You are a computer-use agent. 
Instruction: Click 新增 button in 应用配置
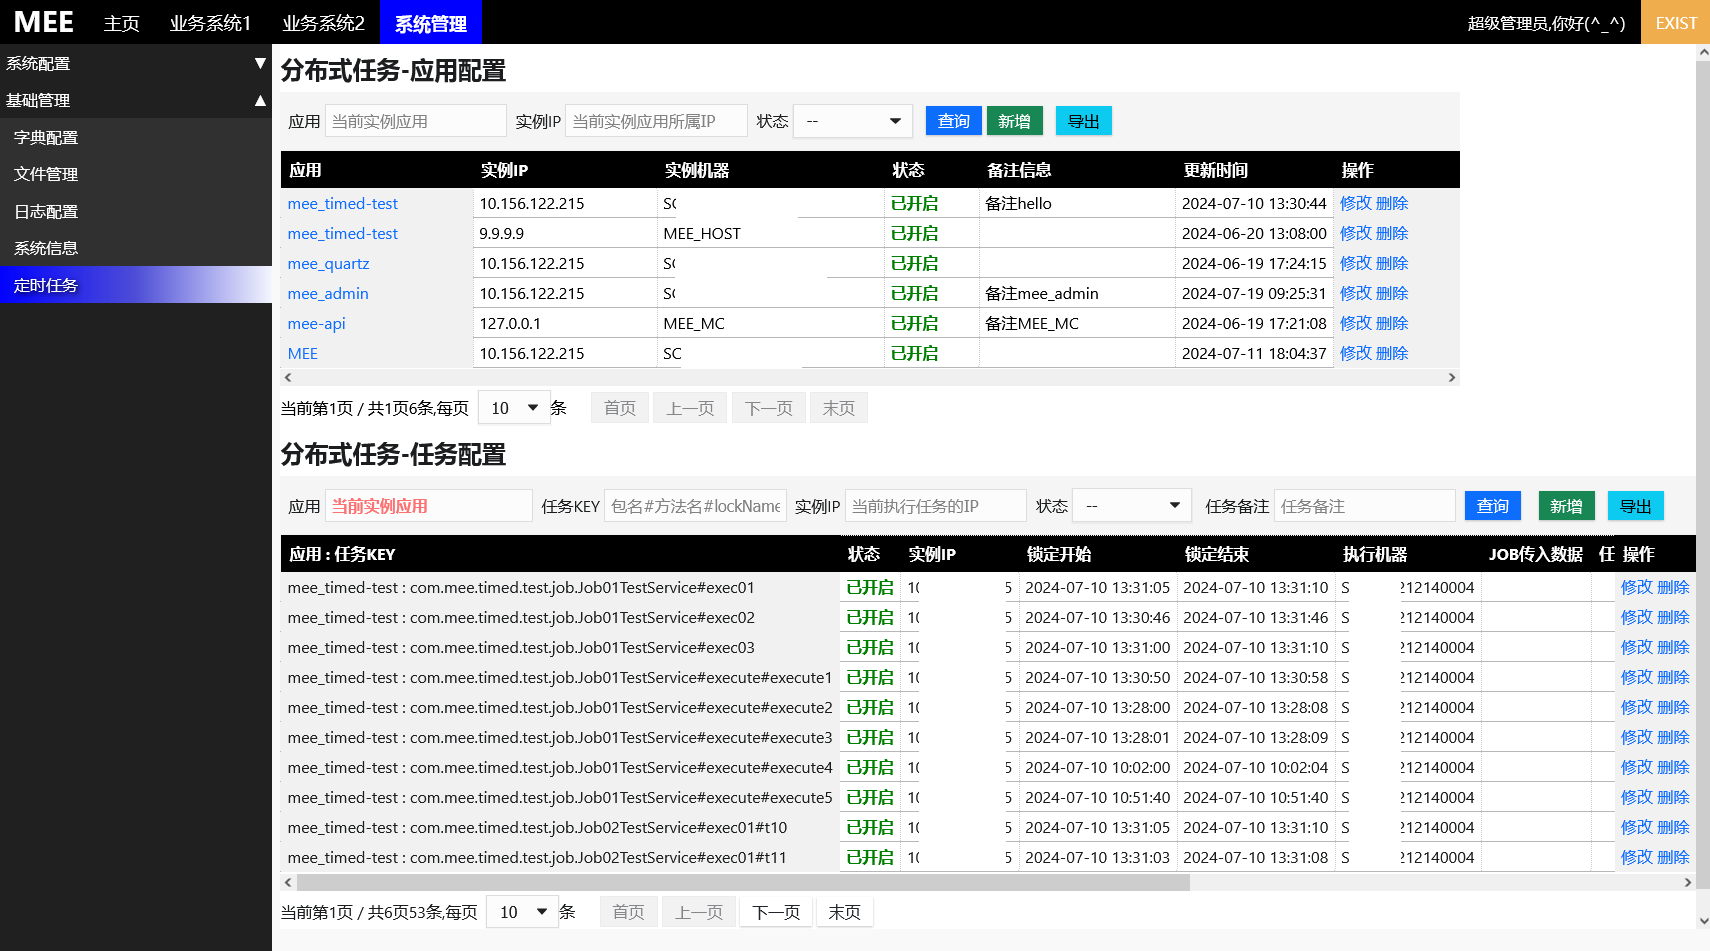click(x=1015, y=121)
